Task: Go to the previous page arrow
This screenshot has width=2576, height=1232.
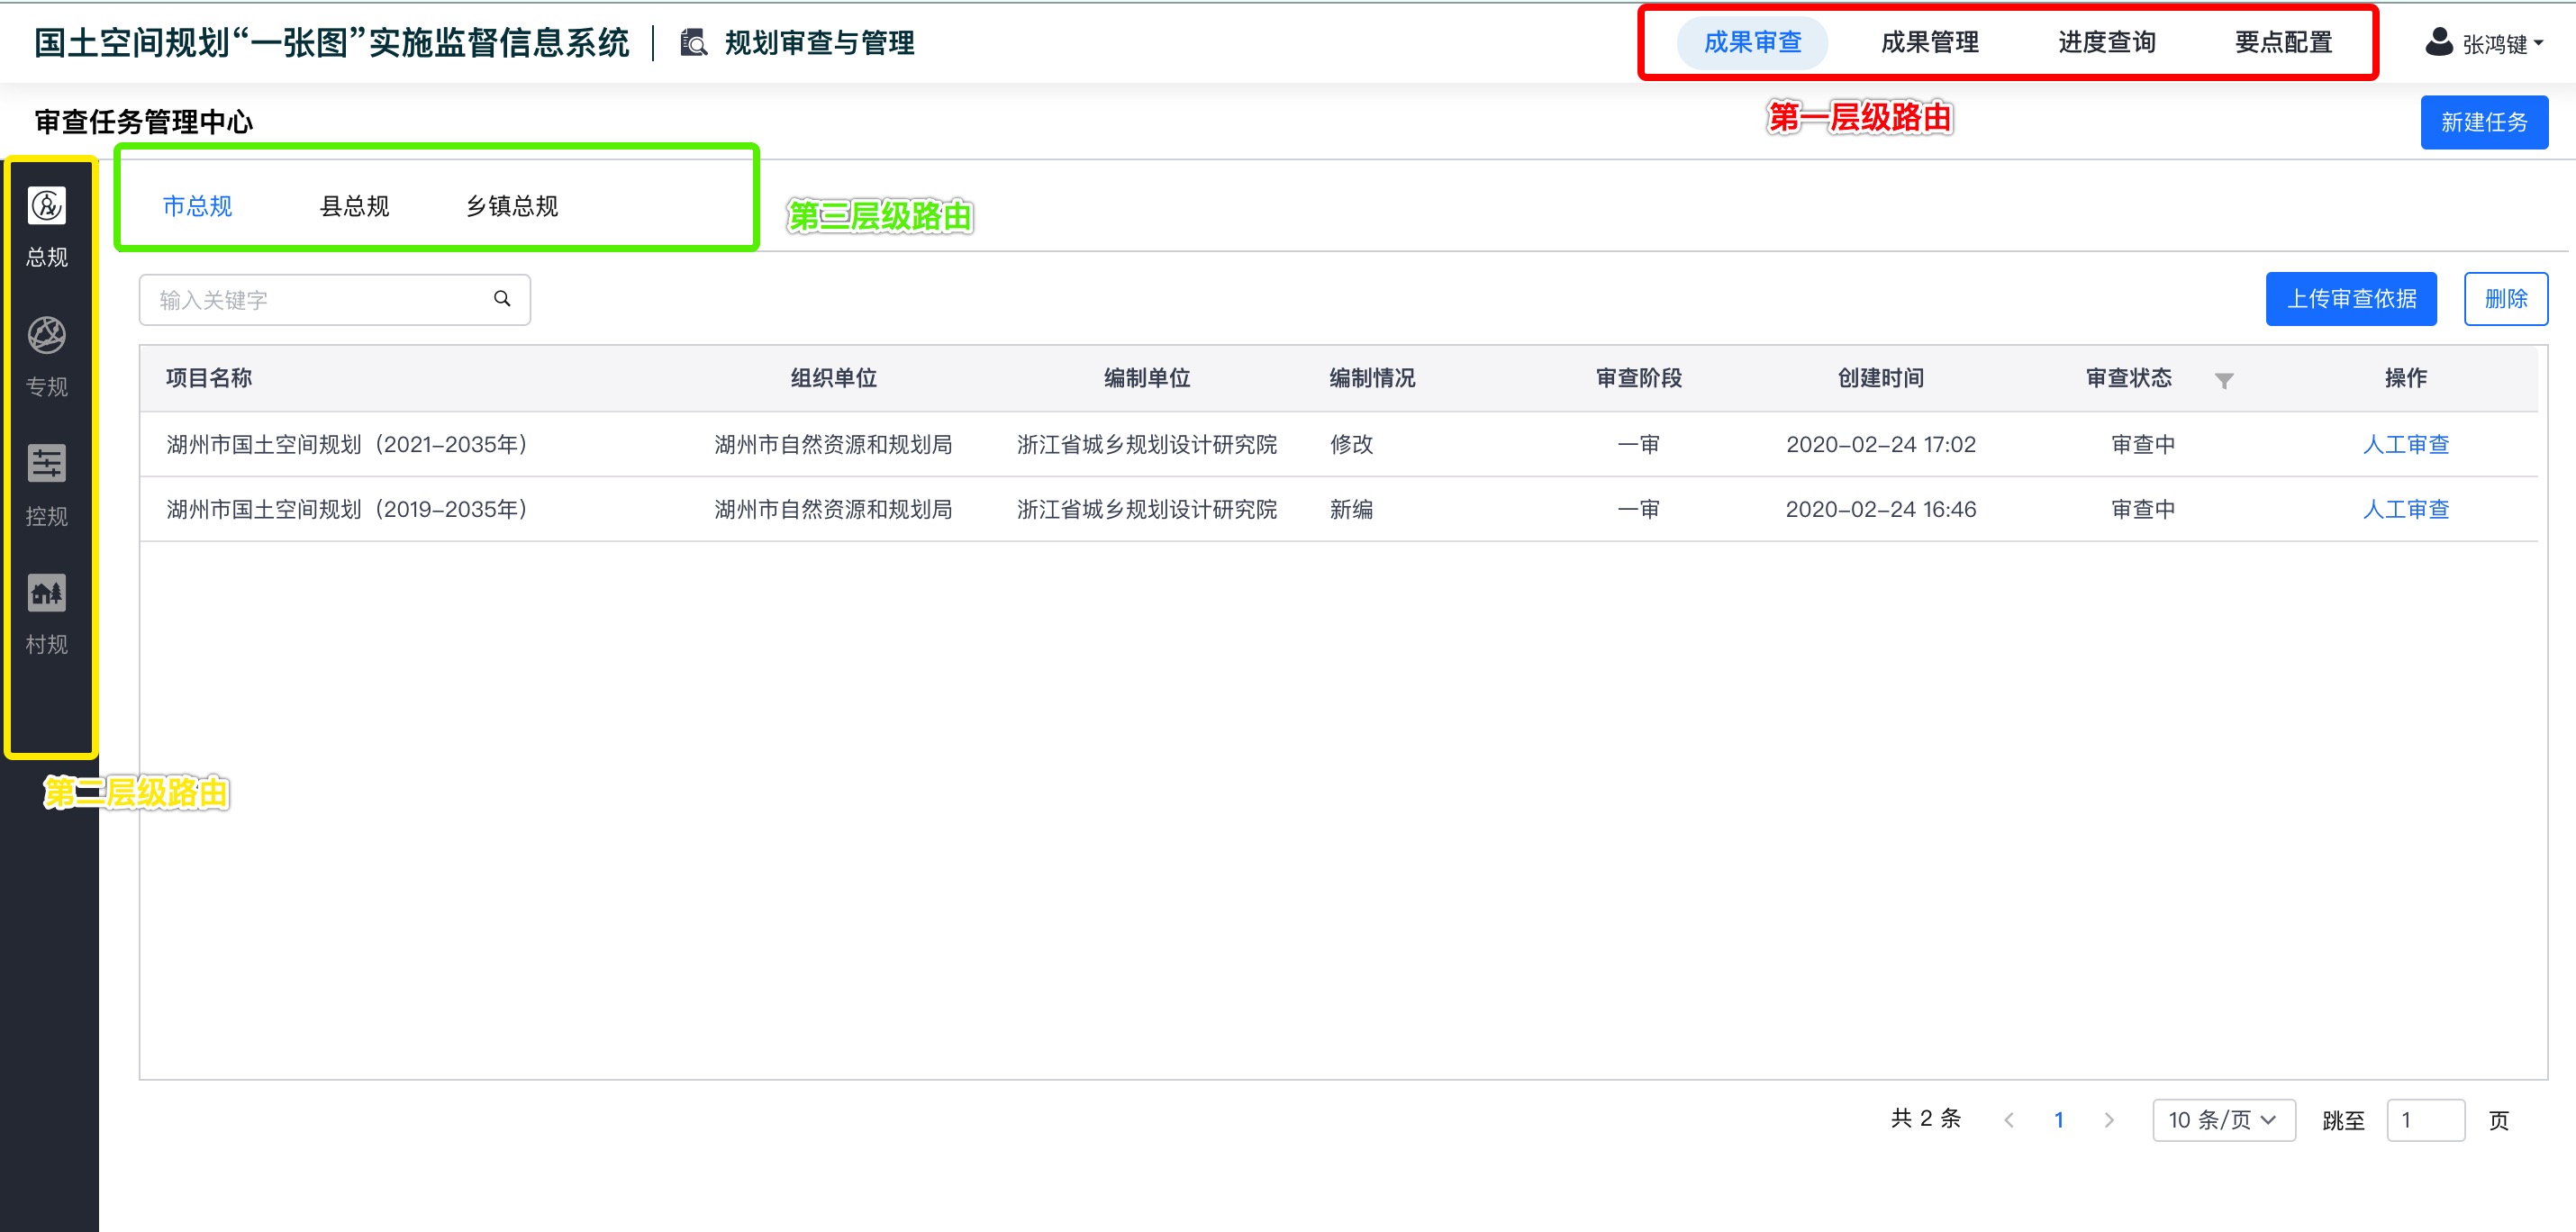Action: pyautogui.click(x=2009, y=1120)
